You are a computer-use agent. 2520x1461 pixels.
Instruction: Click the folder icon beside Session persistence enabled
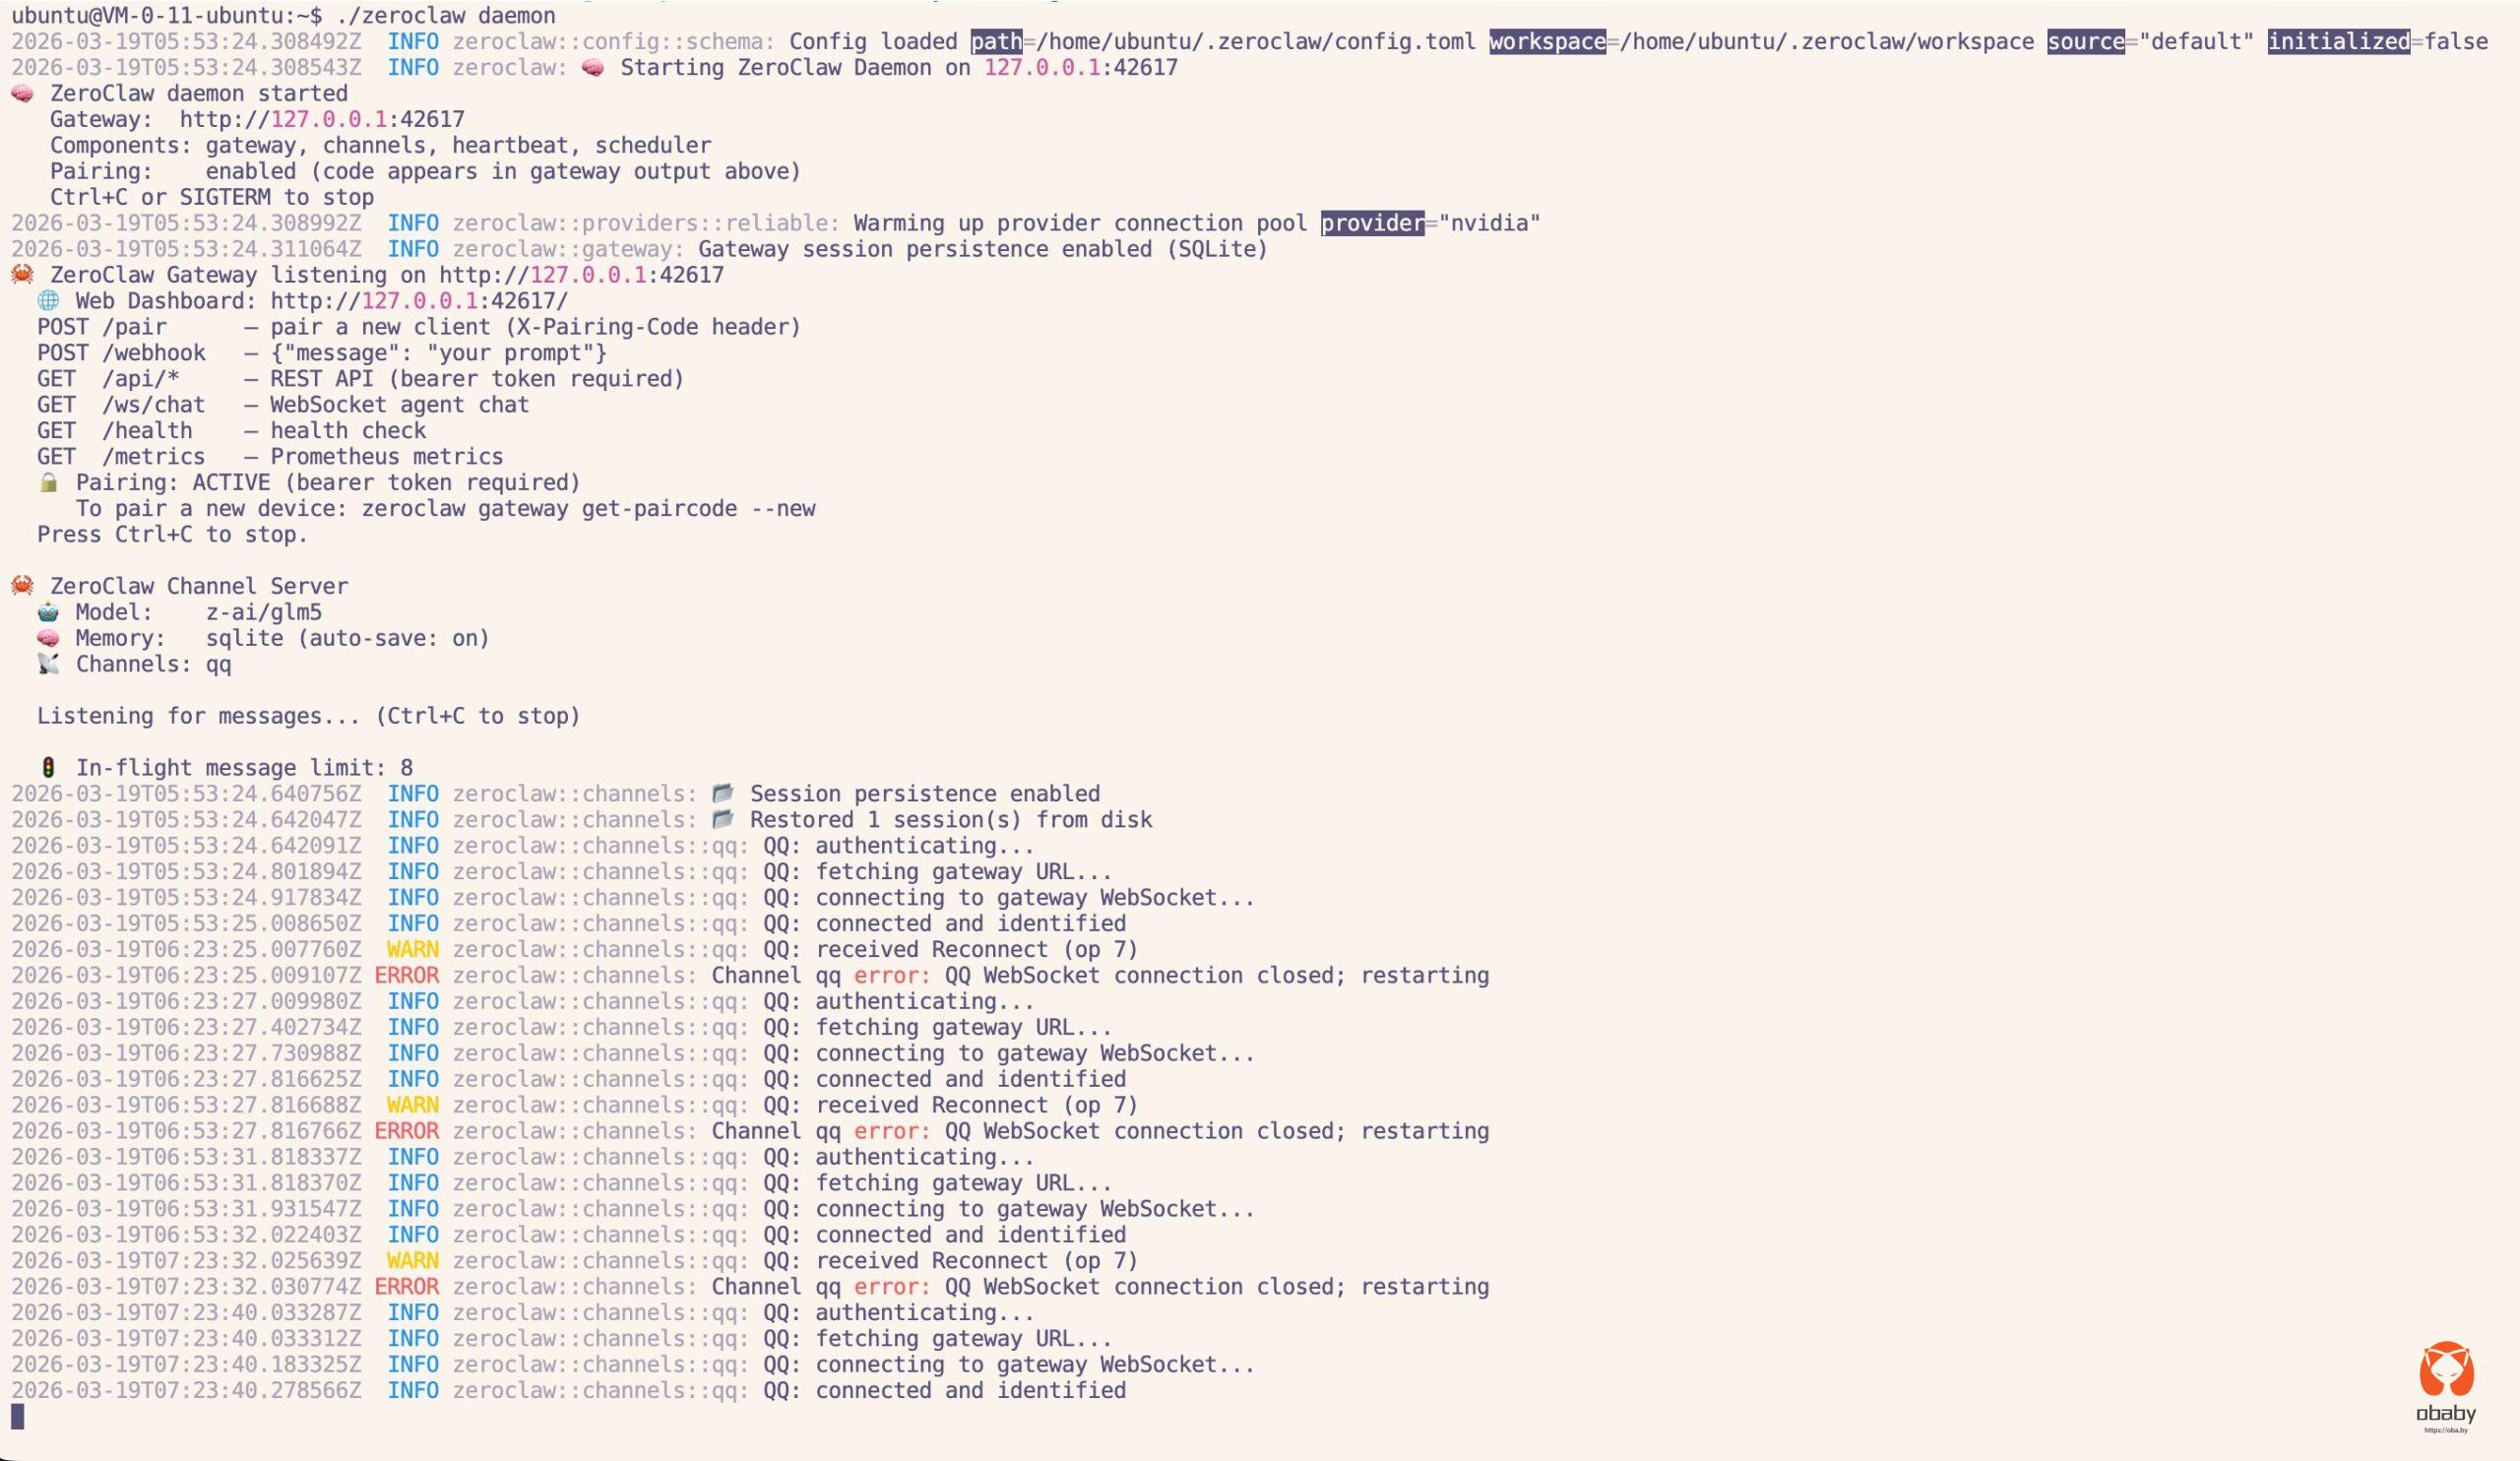coord(722,794)
